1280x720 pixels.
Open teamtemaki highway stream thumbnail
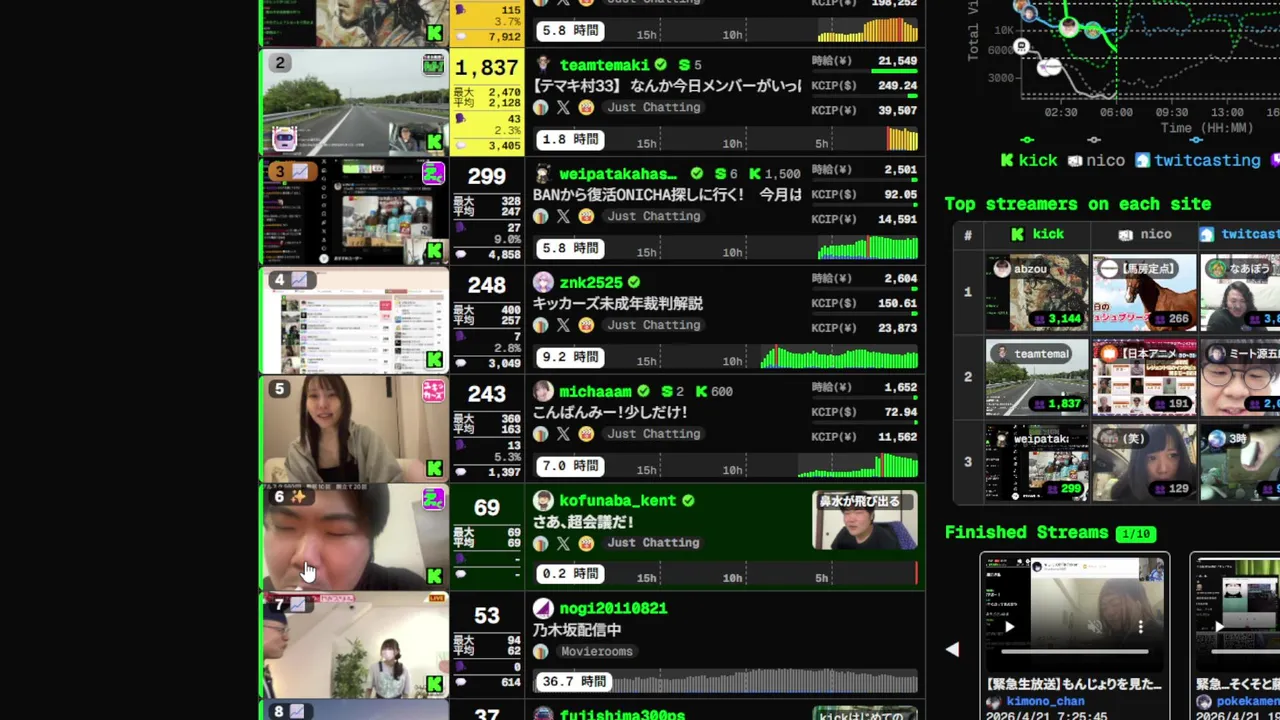(x=355, y=104)
